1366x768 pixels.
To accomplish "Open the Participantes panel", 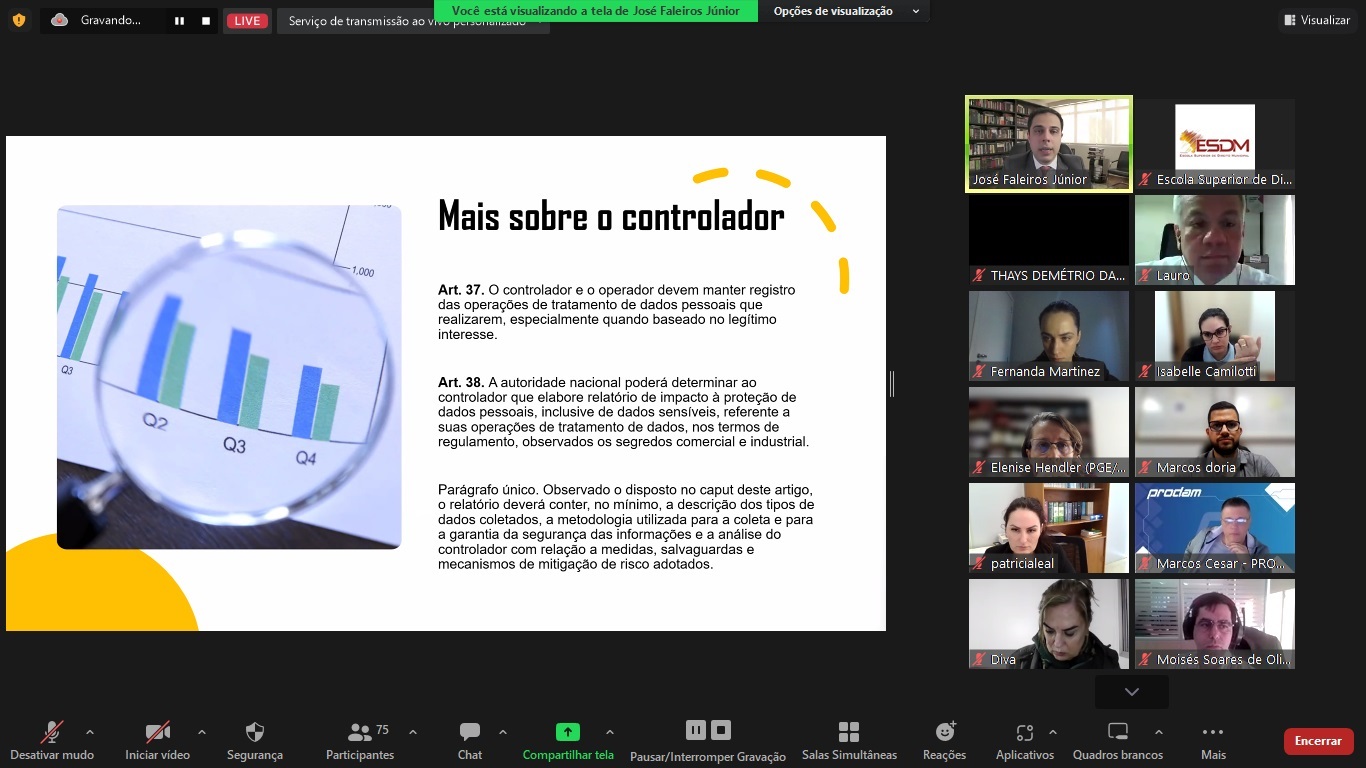I will point(360,741).
